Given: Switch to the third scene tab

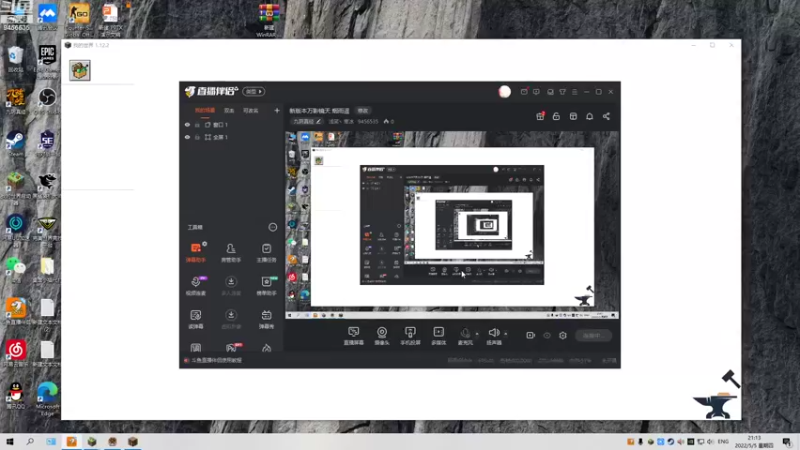Looking at the screenshot, I should pyautogui.click(x=251, y=110).
